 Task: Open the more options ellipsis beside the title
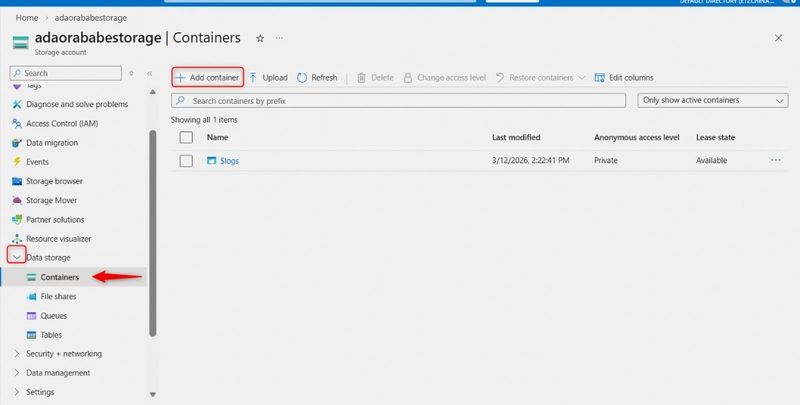click(x=279, y=38)
